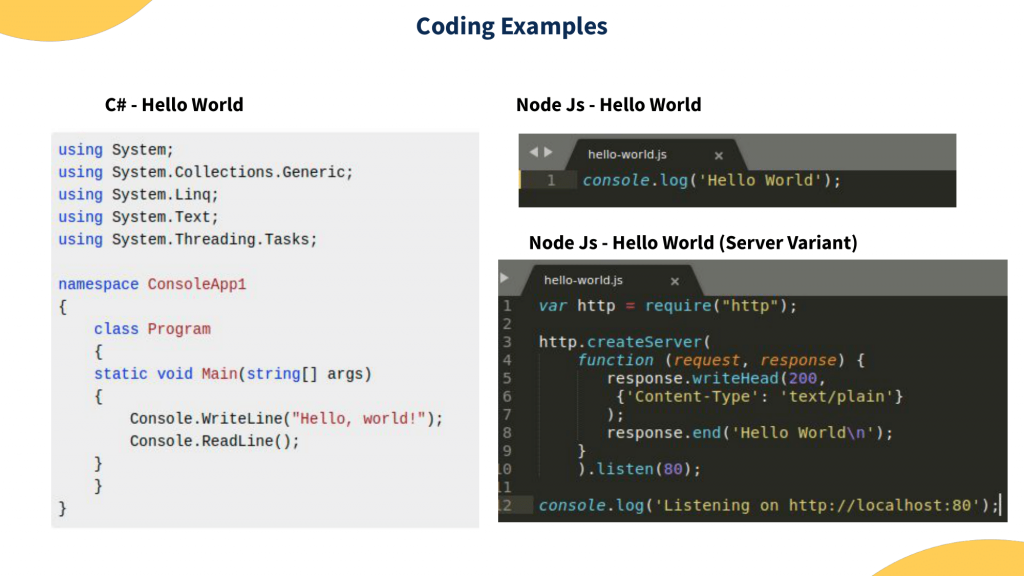Click 'response.writeHead(200,' line
The width and height of the screenshot is (1024, 576).
click(x=716, y=378)
